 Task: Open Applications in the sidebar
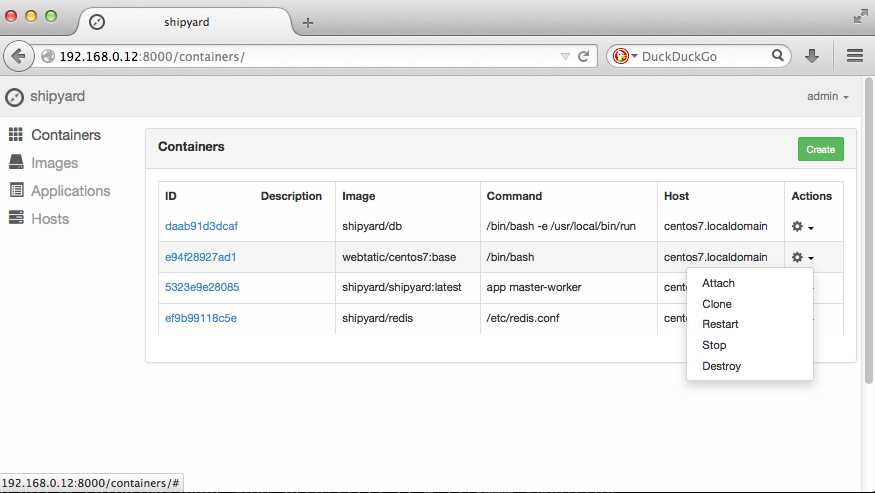click(71, 191)
